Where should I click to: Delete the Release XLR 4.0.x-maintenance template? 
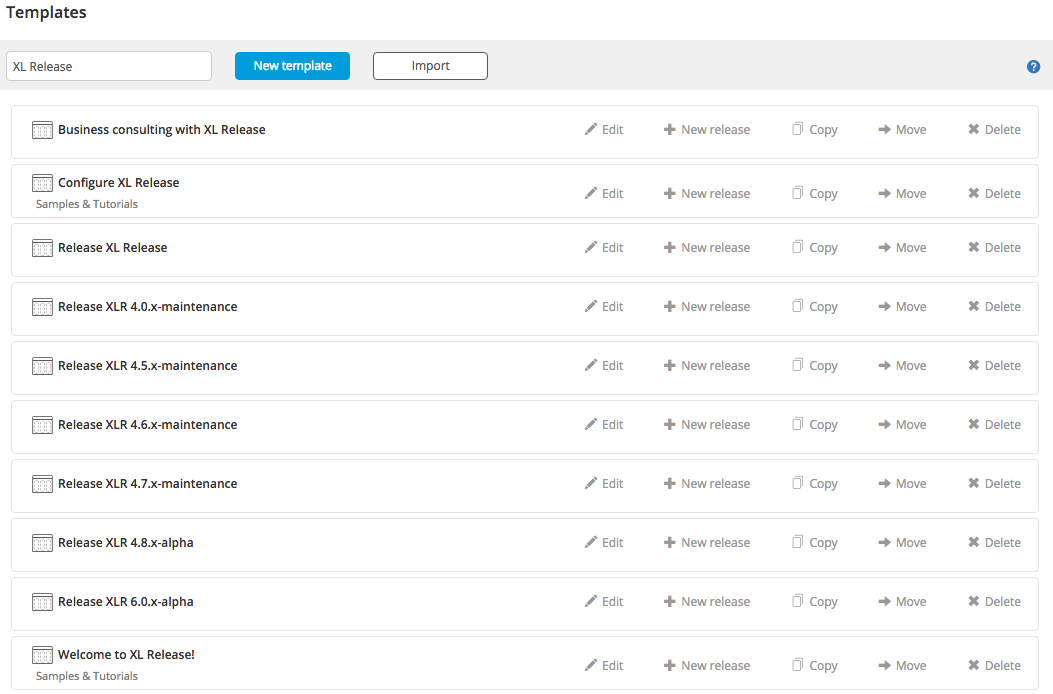tap(995, 306)
